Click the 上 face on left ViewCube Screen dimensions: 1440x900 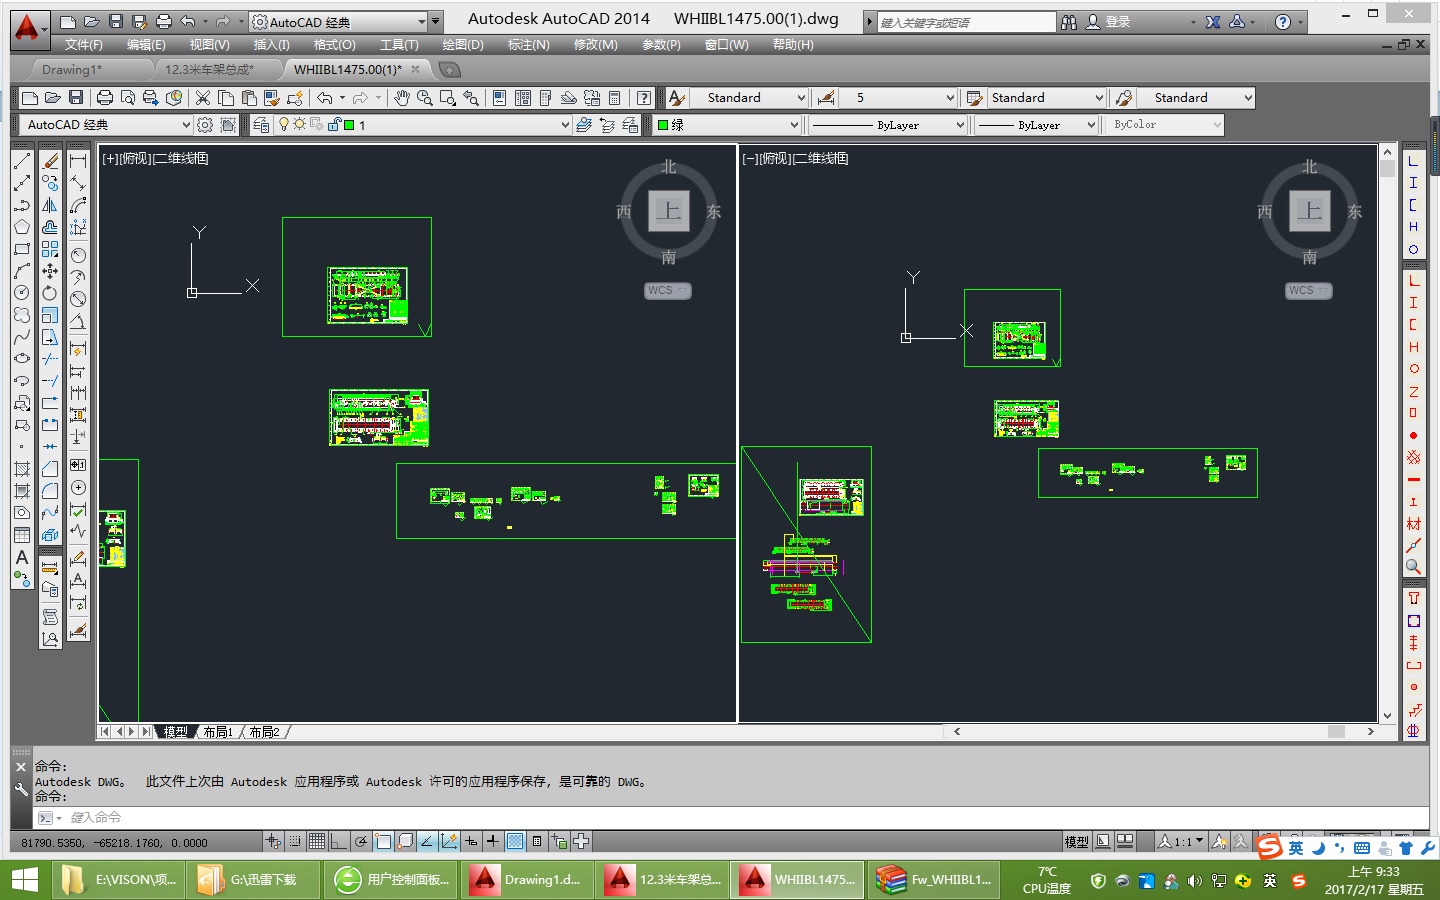coord(669,211)
